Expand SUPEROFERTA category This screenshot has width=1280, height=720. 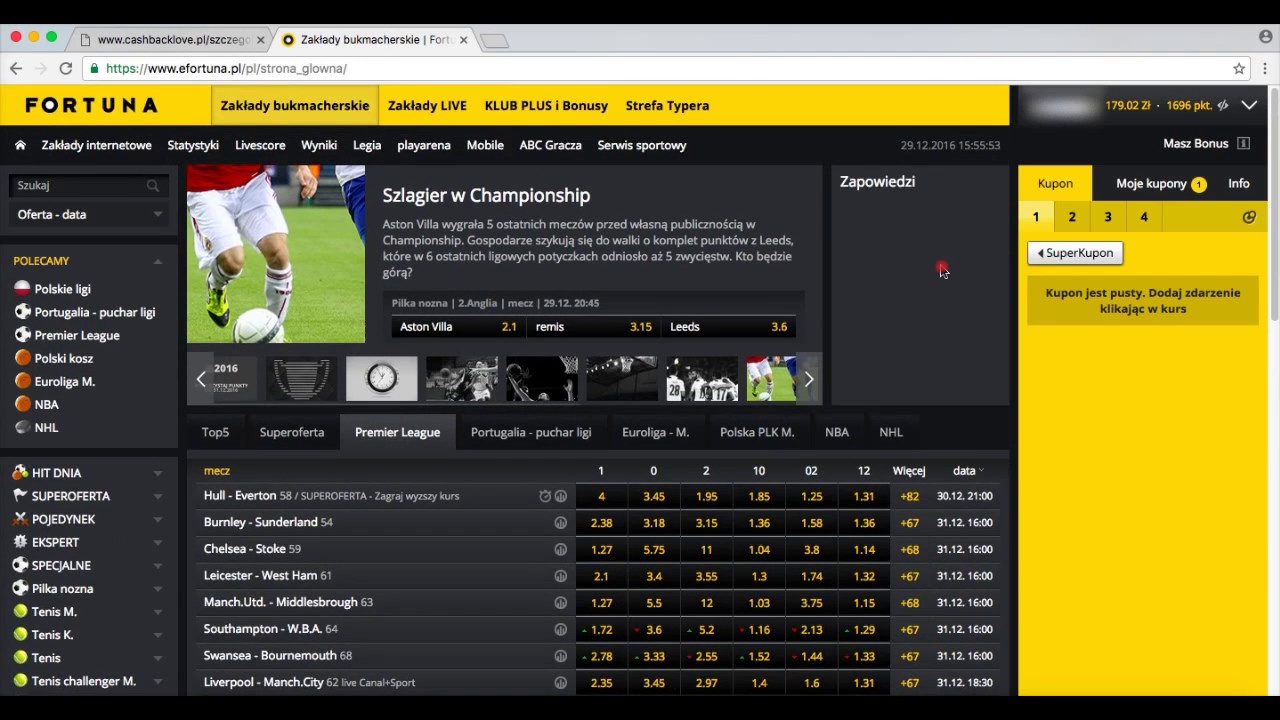(157, 496)
